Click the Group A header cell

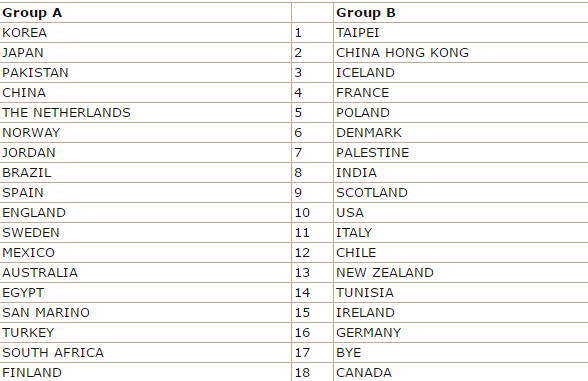click(x=146, y=13)
